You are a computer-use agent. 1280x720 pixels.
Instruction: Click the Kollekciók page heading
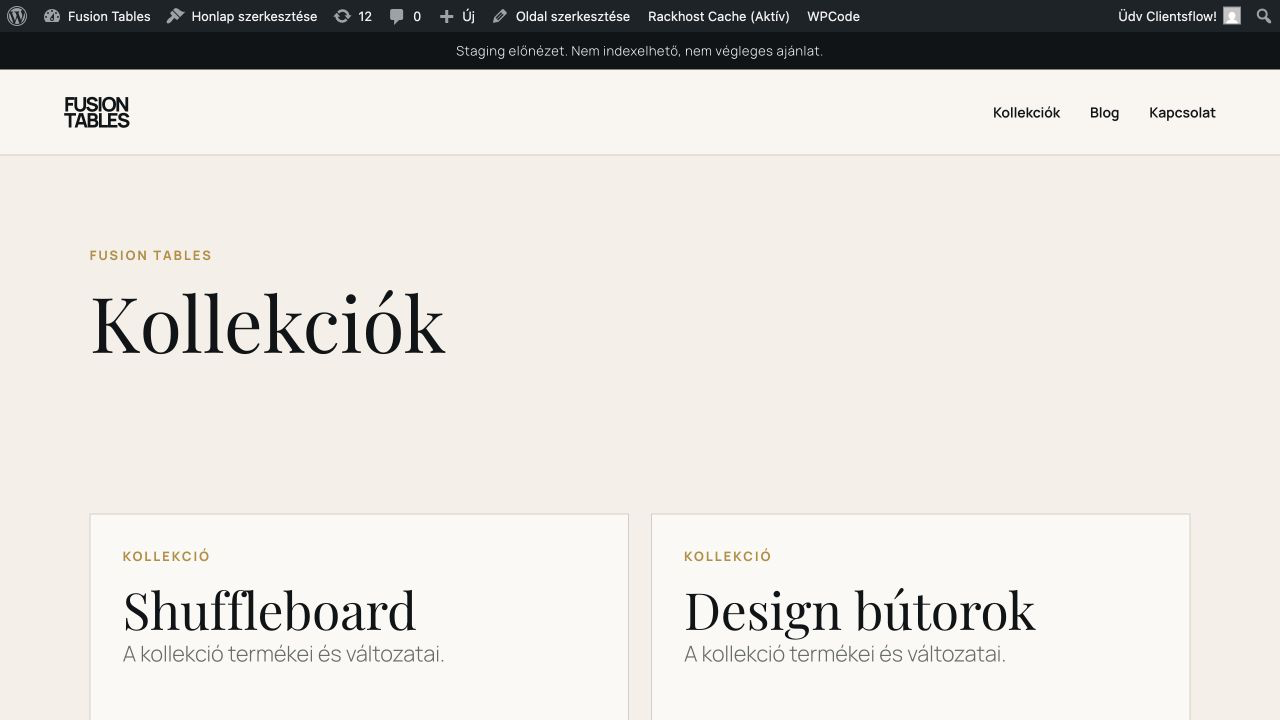coord(267,322)
